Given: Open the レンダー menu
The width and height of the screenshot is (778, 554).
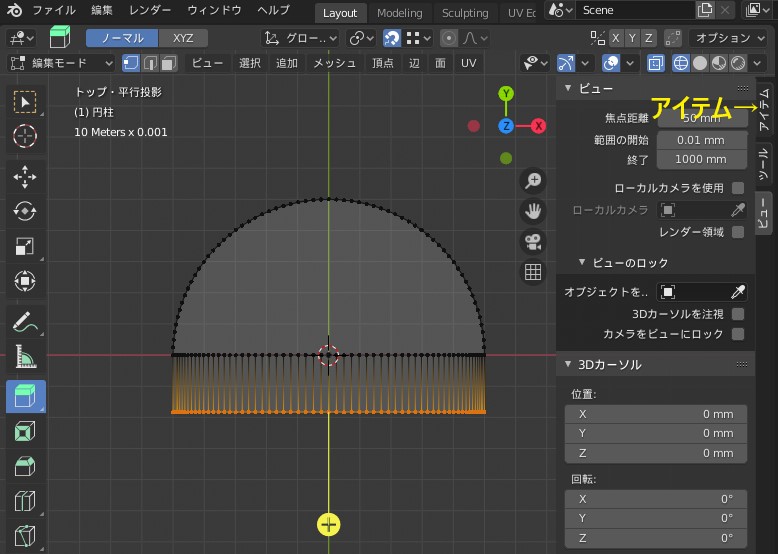Looking at the screenshot, I should coord(150,10).
